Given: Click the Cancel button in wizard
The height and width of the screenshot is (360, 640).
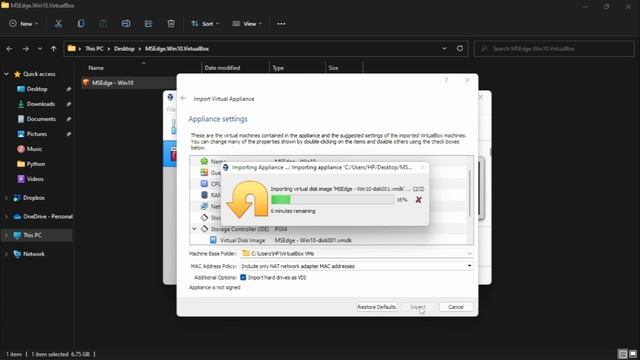Looking at the screenshot, I should pyautogui.click(x=456, y=307).
